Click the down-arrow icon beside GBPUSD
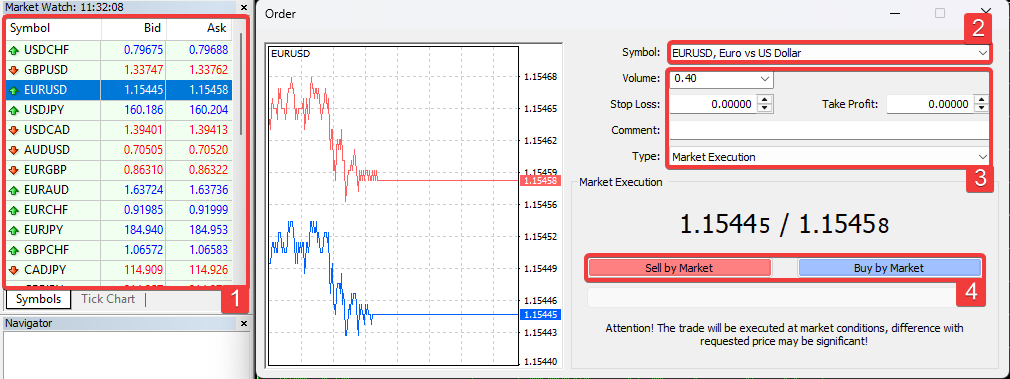1010x379 pixels. click(14, 70)
